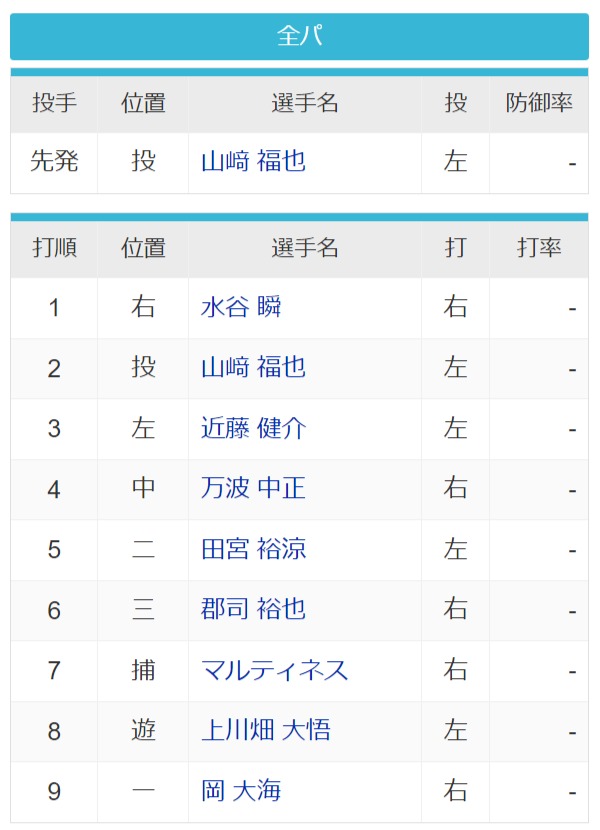
Task: Click the 捕 position cell for マルティネス
Action: click(143, 671)
